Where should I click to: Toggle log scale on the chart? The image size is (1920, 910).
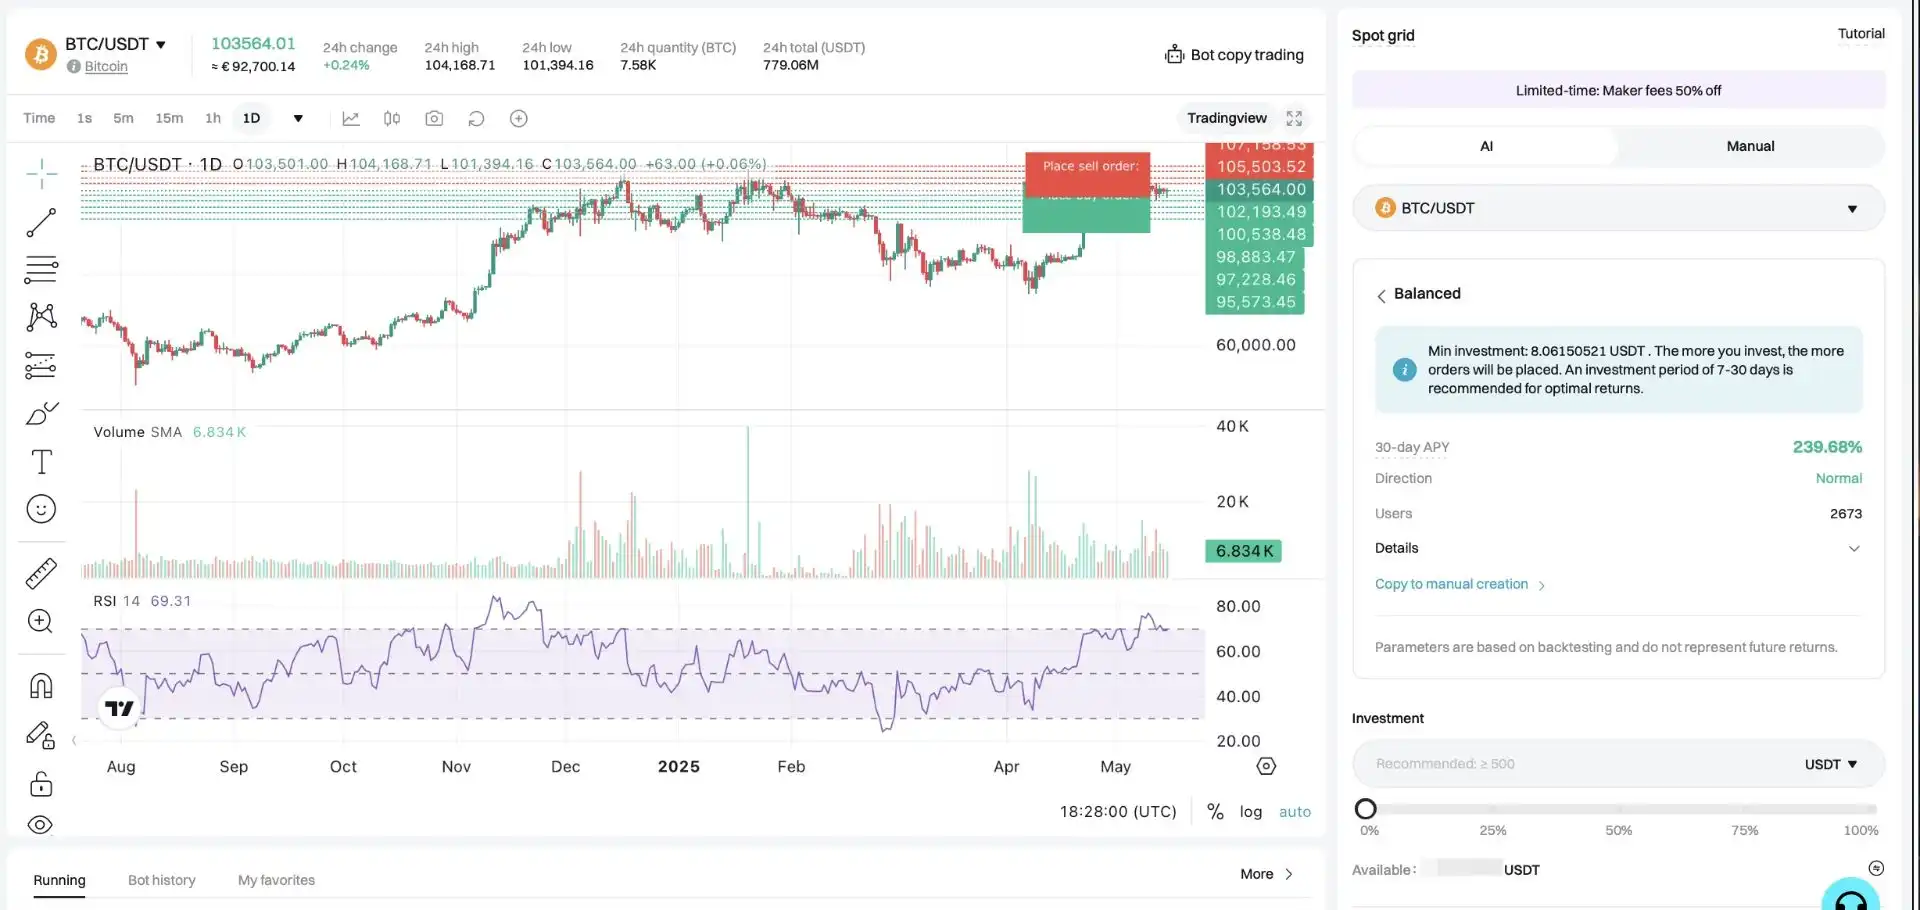click(1250, 812)
